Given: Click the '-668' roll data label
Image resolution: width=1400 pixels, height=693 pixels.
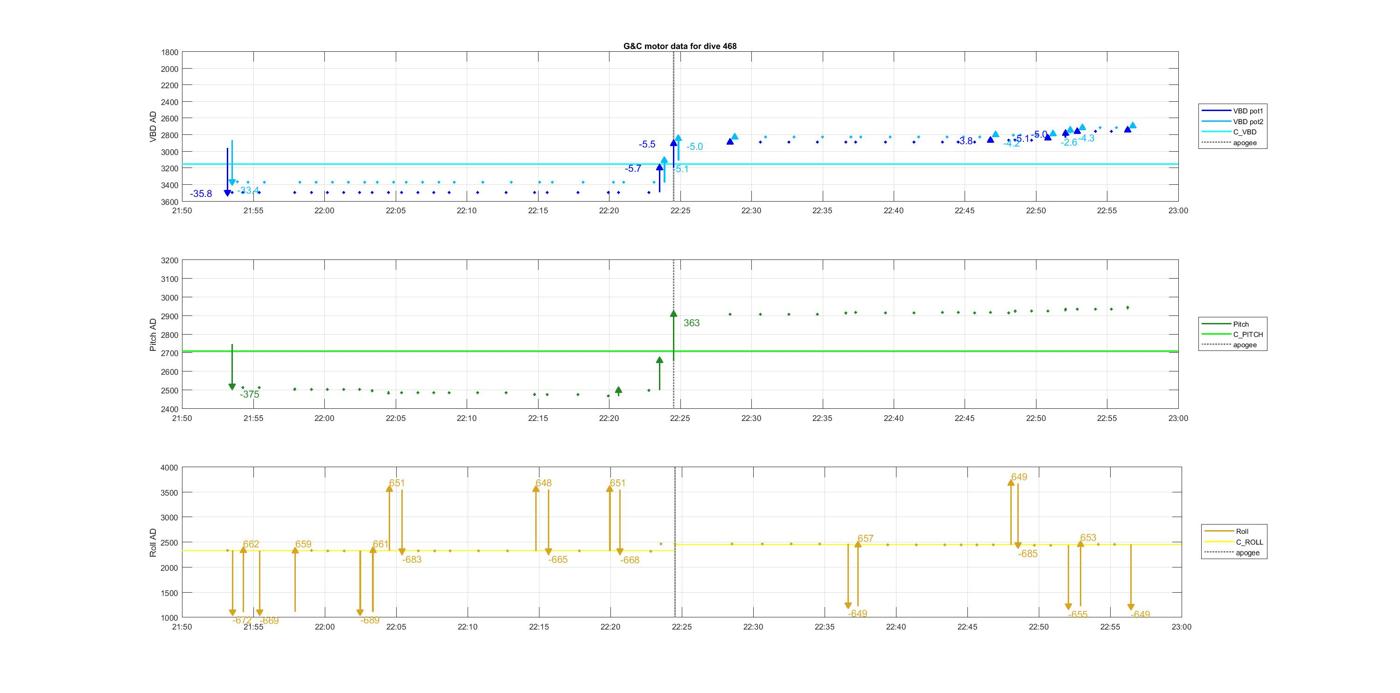Looking at the screenshot, I should pyautogui.click(x=630, y=561).
